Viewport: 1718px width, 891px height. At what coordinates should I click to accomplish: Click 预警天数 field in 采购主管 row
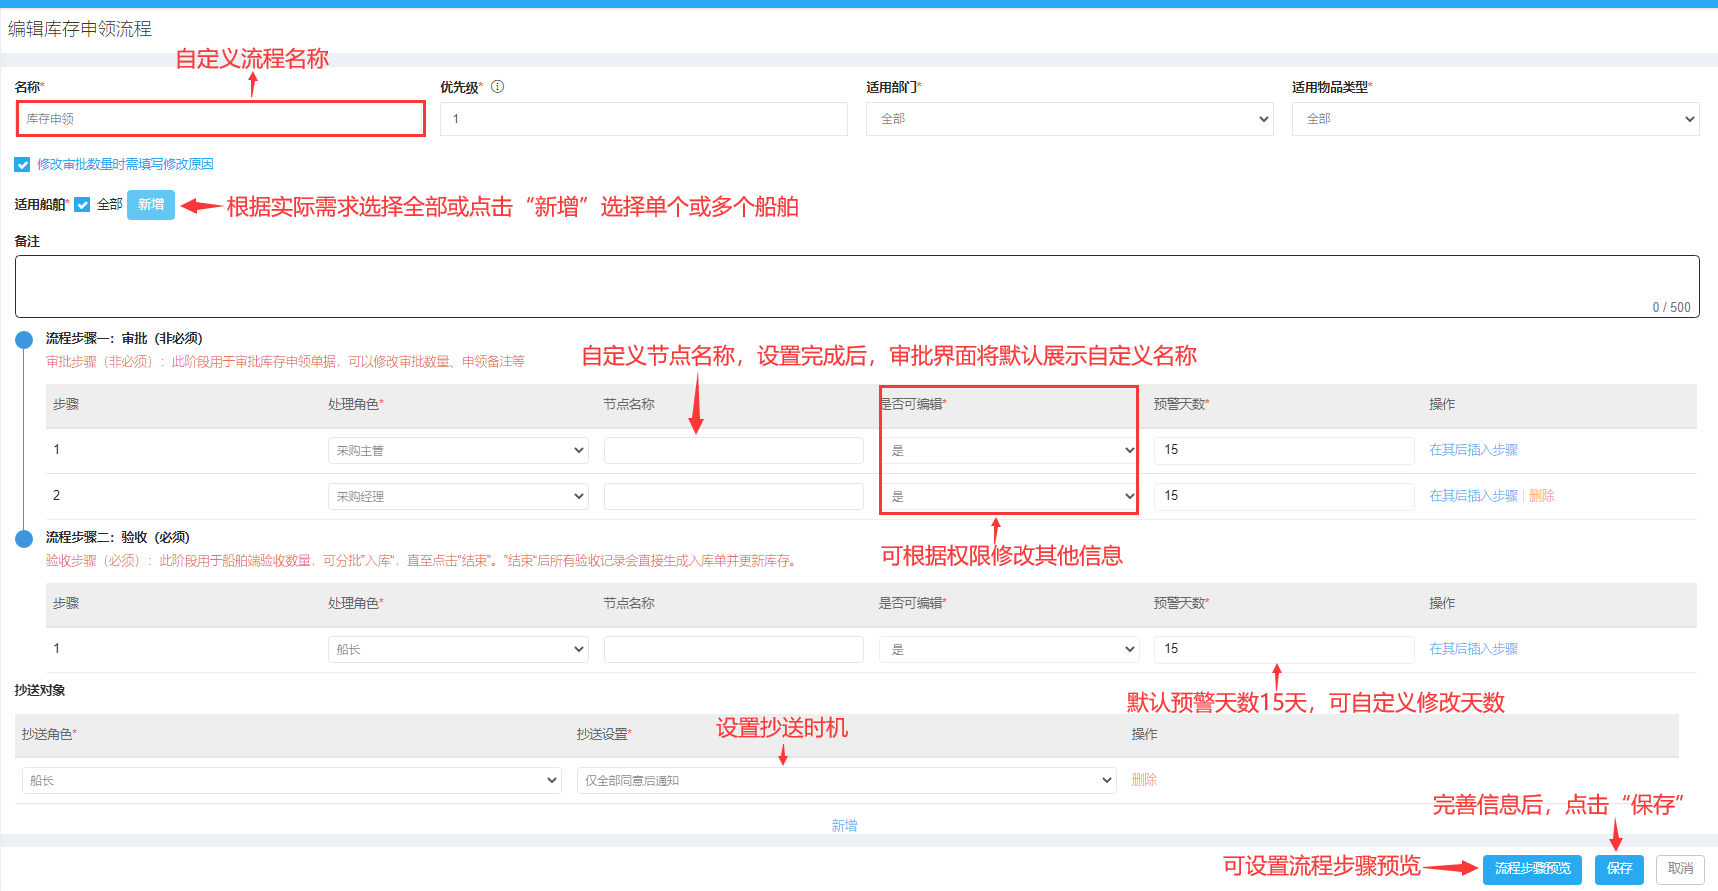pos(1284,451)
